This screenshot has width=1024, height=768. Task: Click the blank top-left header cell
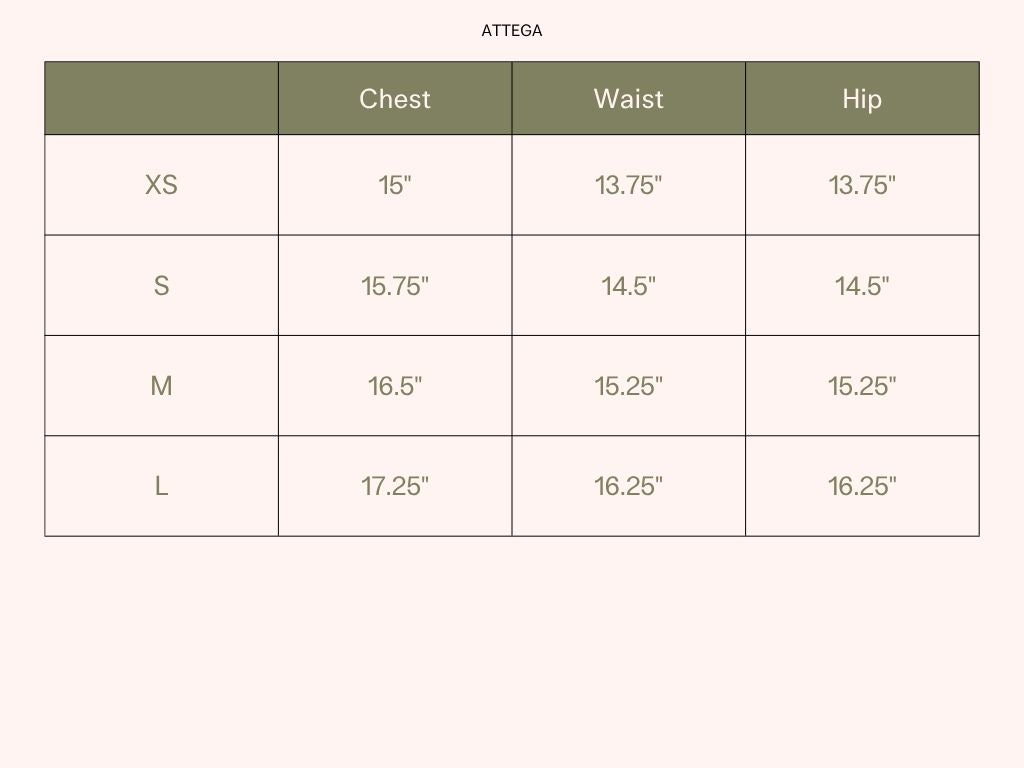coord(161,99)
